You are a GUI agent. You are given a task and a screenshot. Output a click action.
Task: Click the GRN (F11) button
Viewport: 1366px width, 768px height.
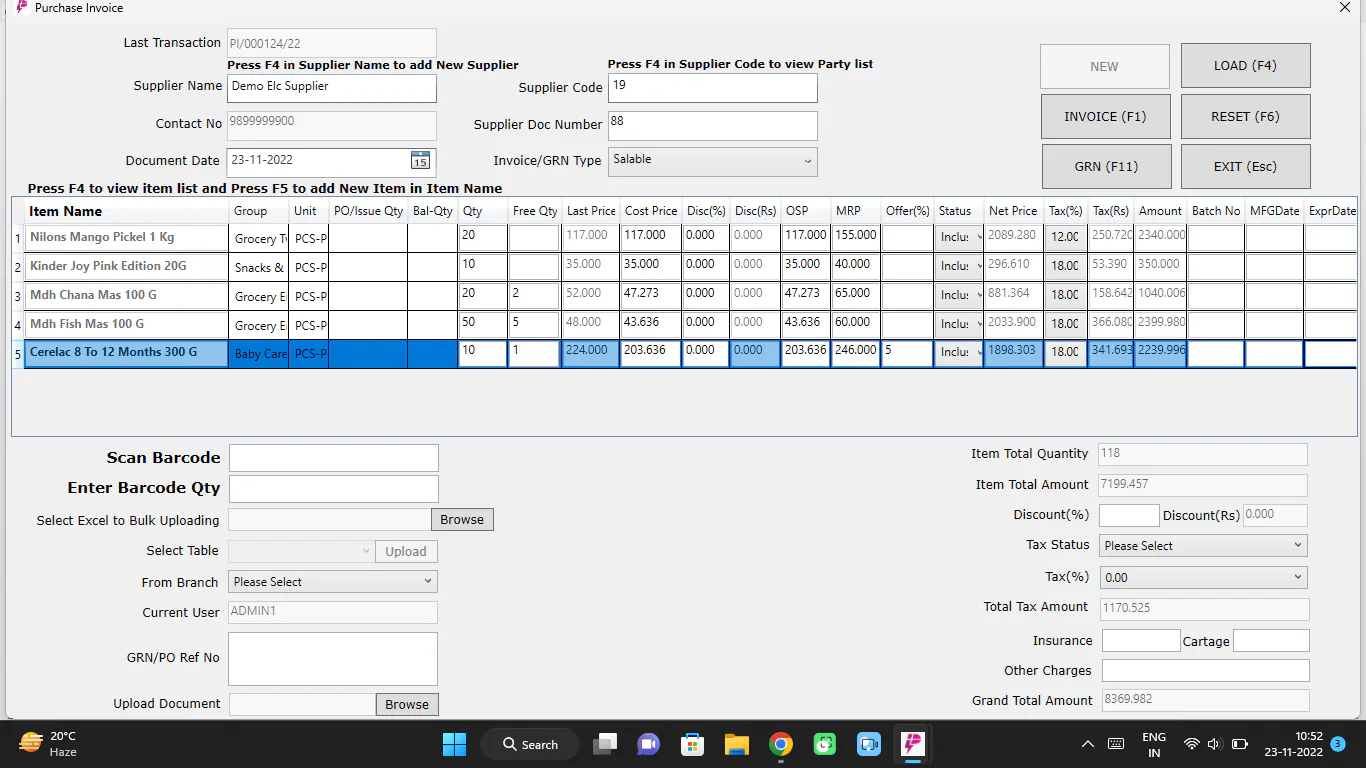coord(1106,166)
